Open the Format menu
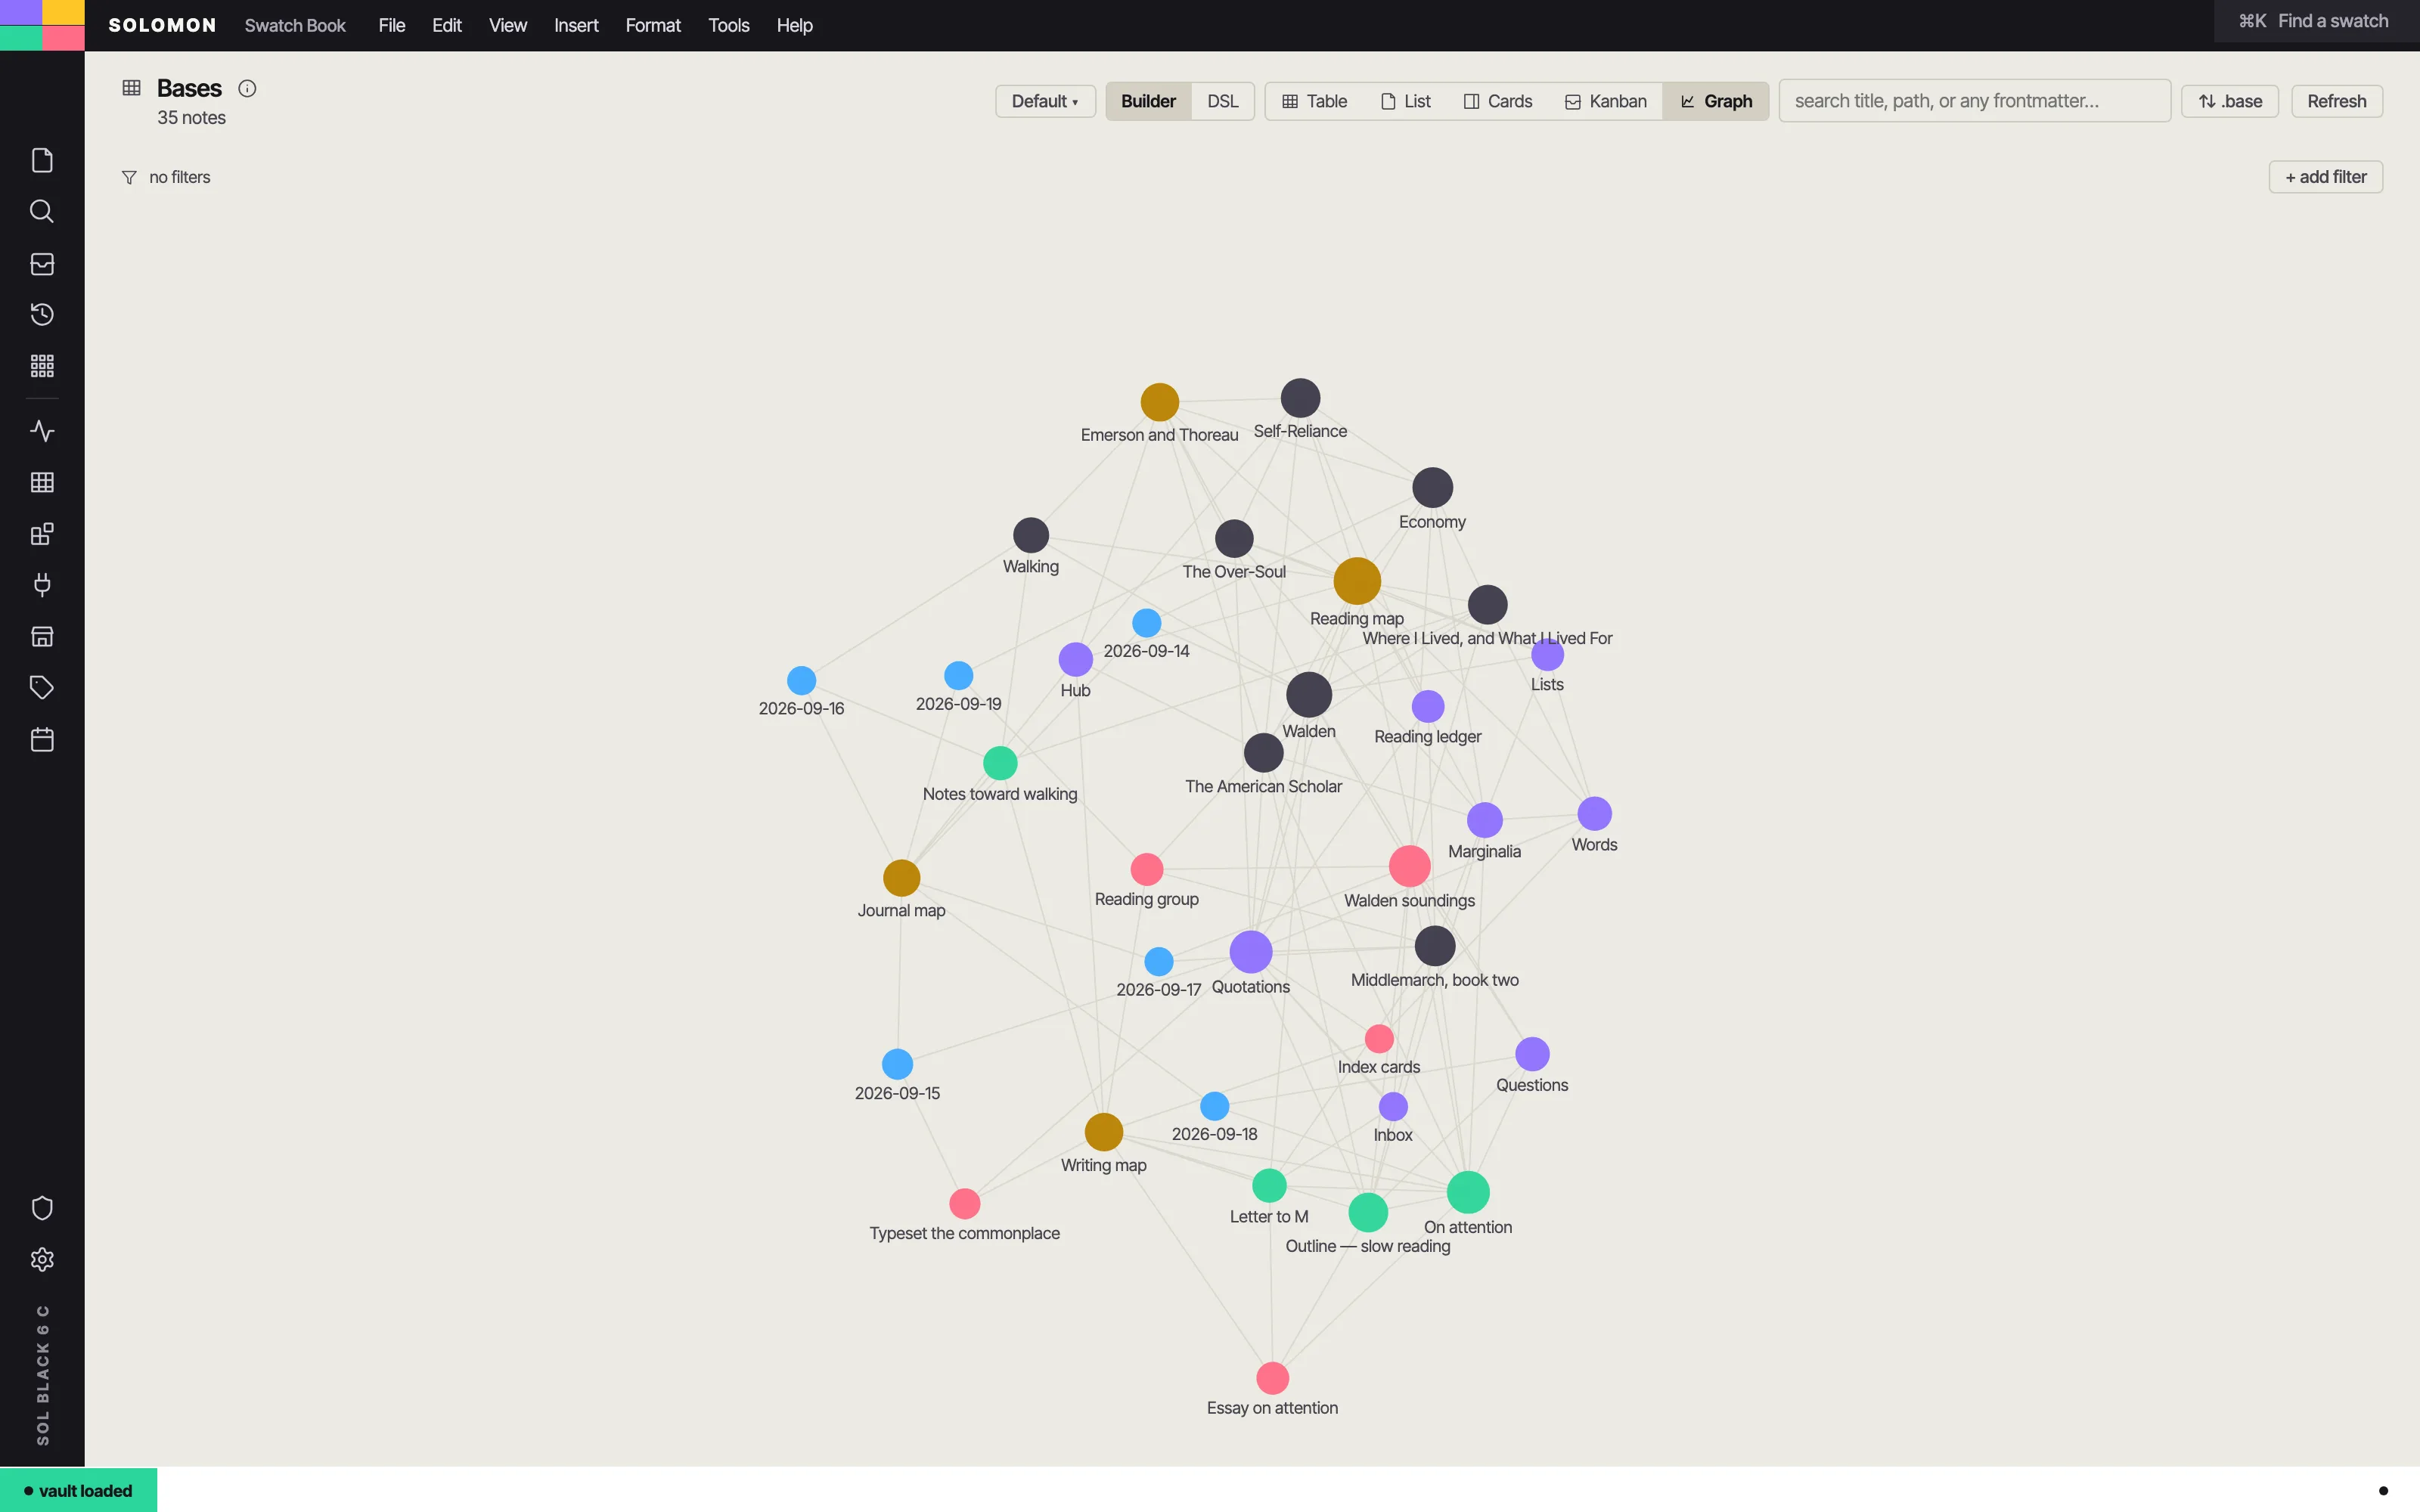Image resolution: width=2420 pixels, height=1512 pixels. pos(653,25)
